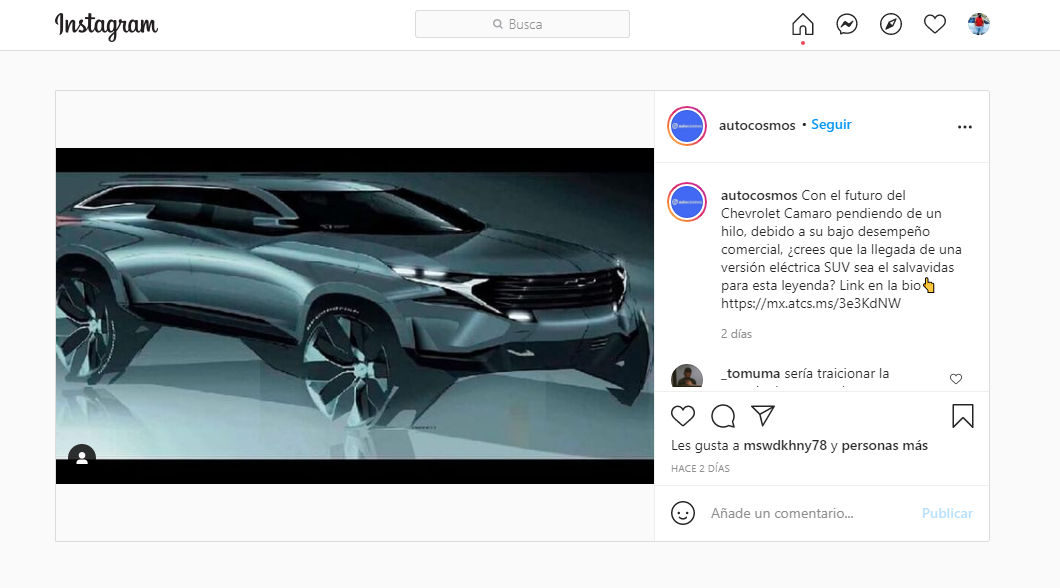This screenshot has width=1060, height=588.
Task: Follow autocosmos with Seguir
Action: pos(831,124)
